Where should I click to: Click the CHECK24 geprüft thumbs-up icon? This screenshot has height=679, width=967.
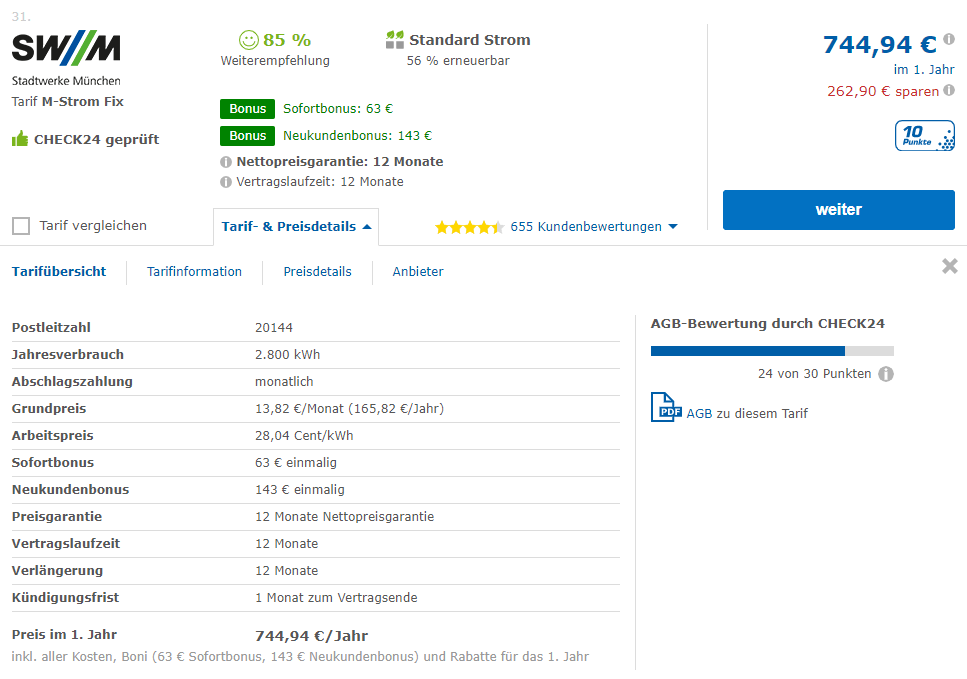tap(20, 138)
